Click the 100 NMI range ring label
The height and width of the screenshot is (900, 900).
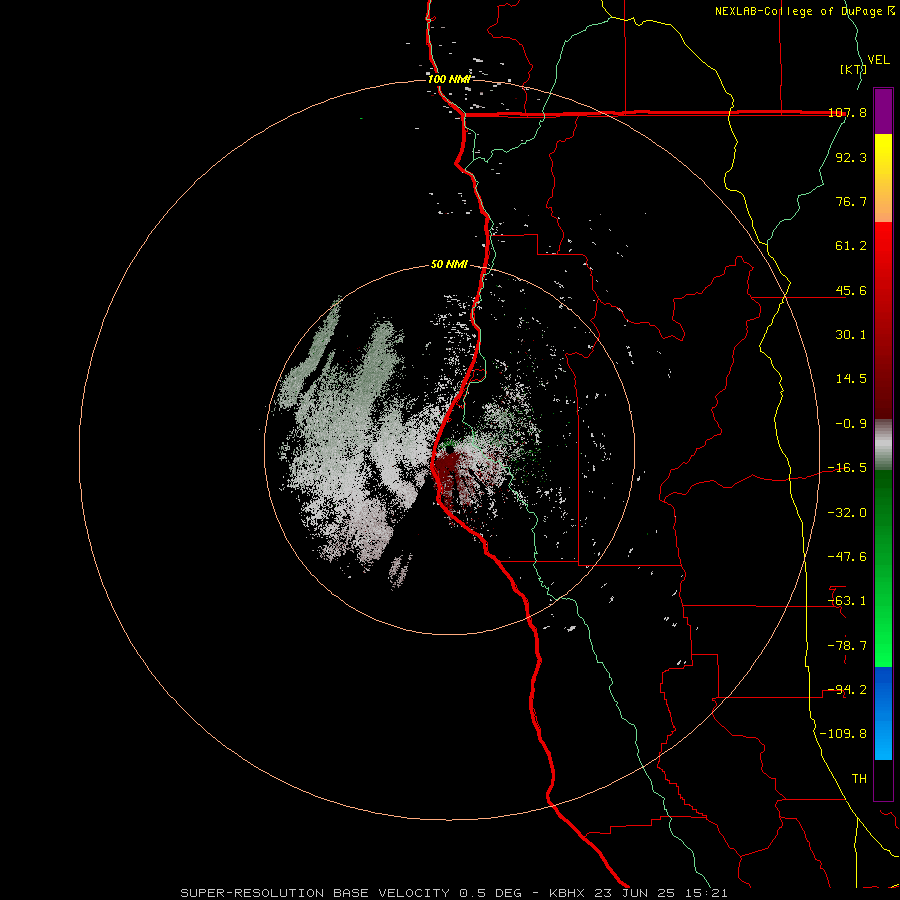click(449, 79)
